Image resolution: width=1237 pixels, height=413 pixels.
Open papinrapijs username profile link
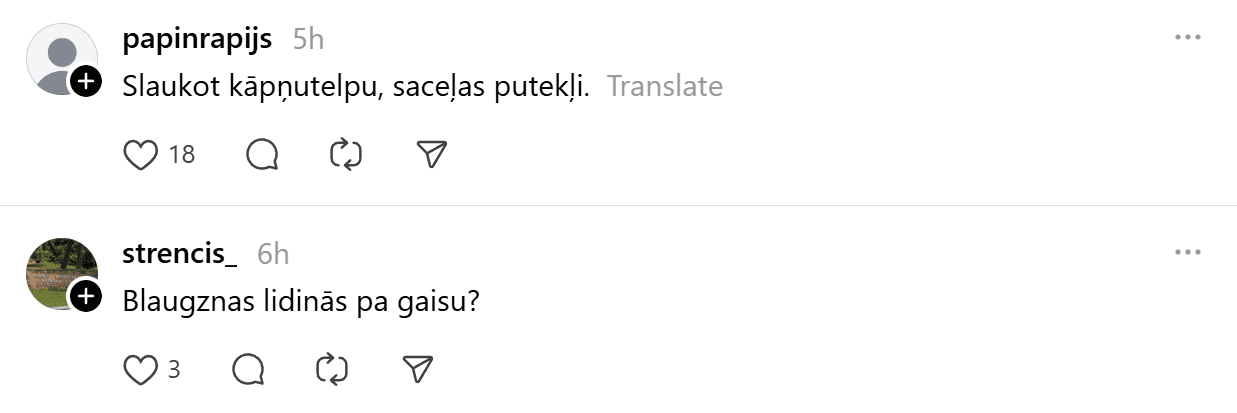point(197,39)
